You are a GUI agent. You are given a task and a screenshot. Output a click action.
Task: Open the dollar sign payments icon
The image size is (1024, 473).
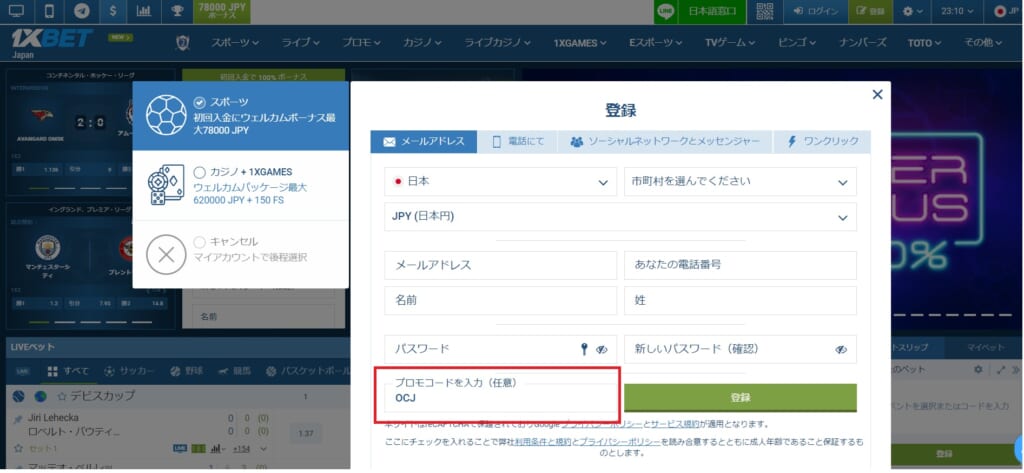tap(113, 11)
